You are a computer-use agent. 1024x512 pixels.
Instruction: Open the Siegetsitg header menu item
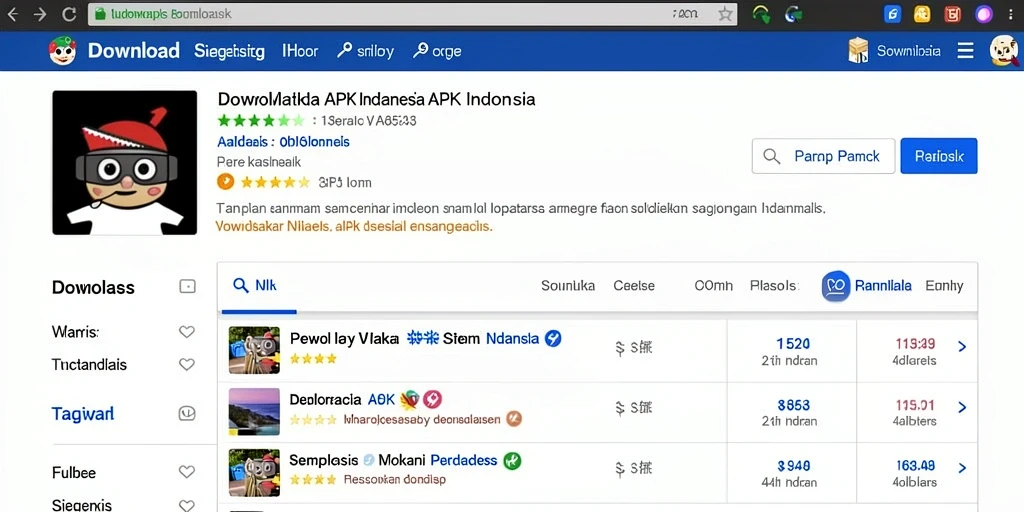coord(229,51)
